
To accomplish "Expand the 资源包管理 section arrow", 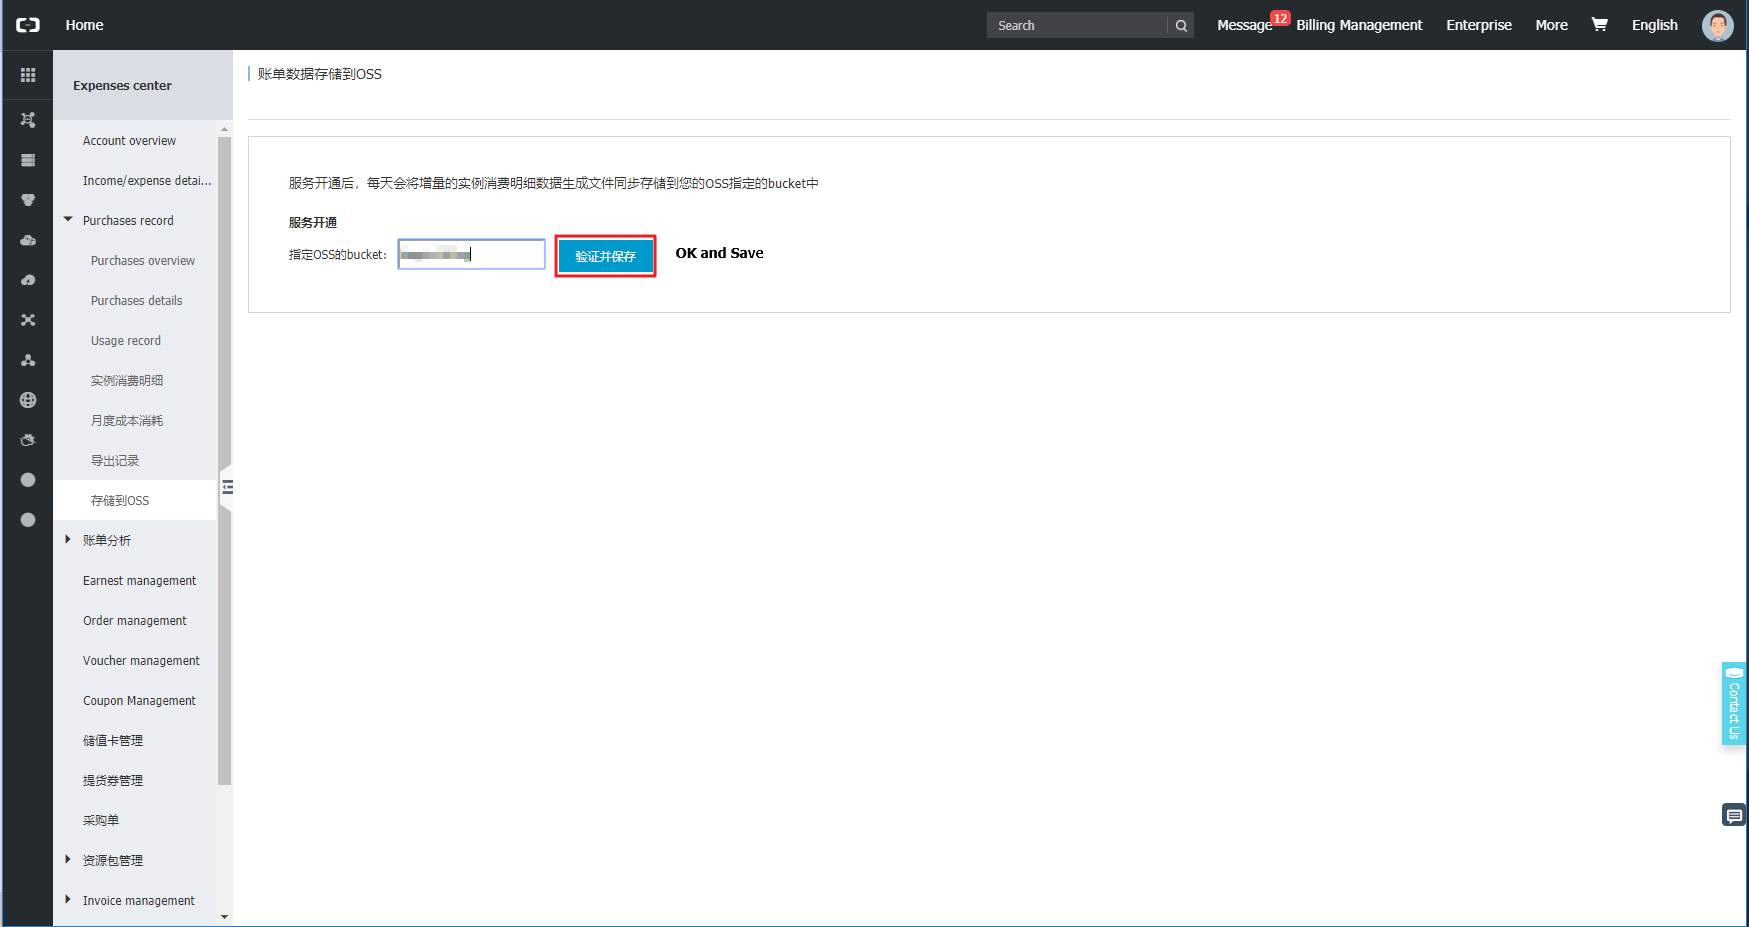I will 68,860.
